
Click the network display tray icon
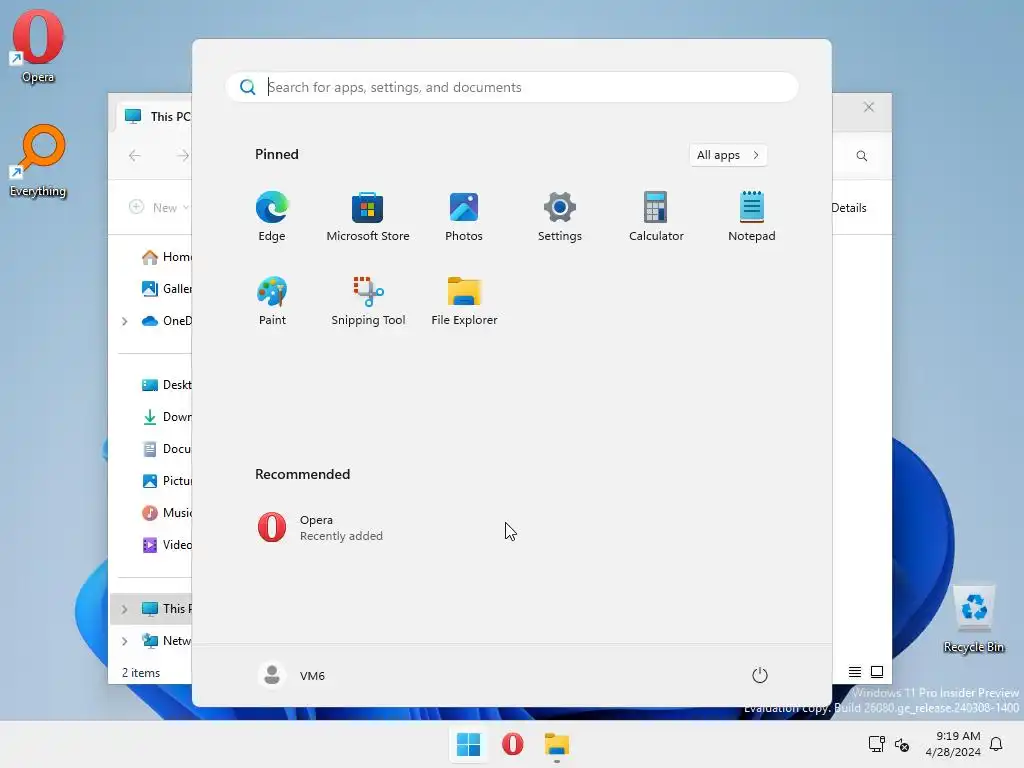(876, 744)
